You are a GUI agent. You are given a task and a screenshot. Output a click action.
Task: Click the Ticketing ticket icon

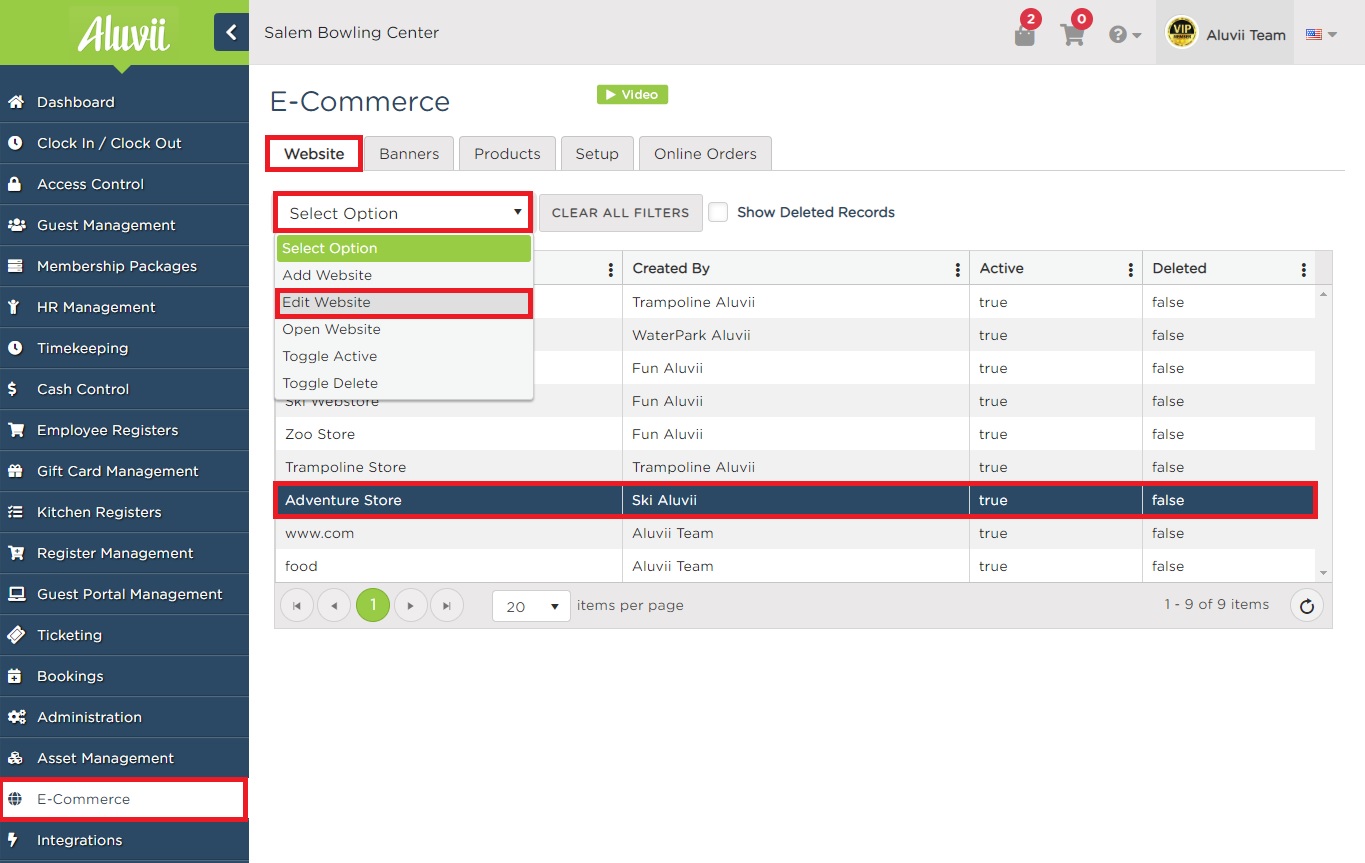point(15,635)
